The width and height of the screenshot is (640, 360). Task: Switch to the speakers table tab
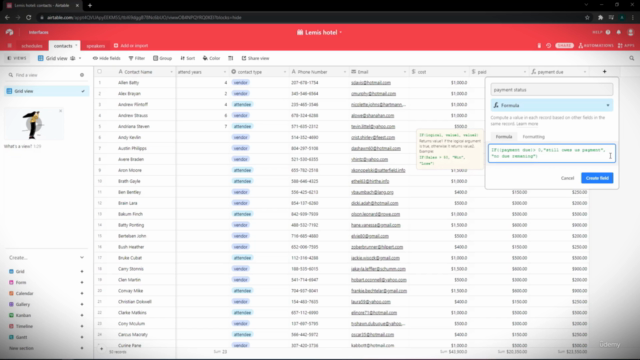coord(96,46)
